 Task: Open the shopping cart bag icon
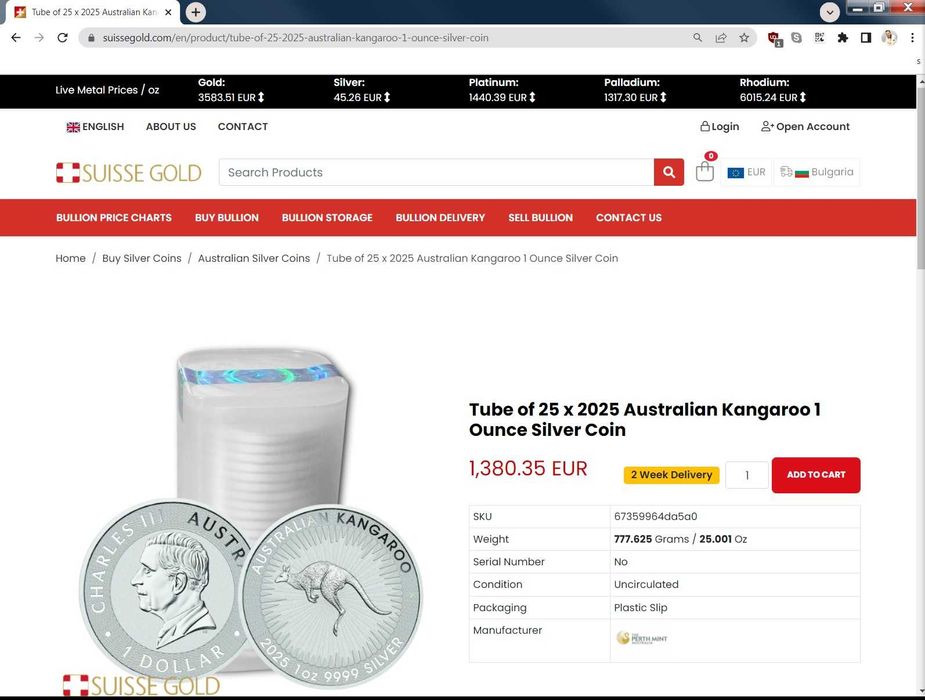click(704, 172)
